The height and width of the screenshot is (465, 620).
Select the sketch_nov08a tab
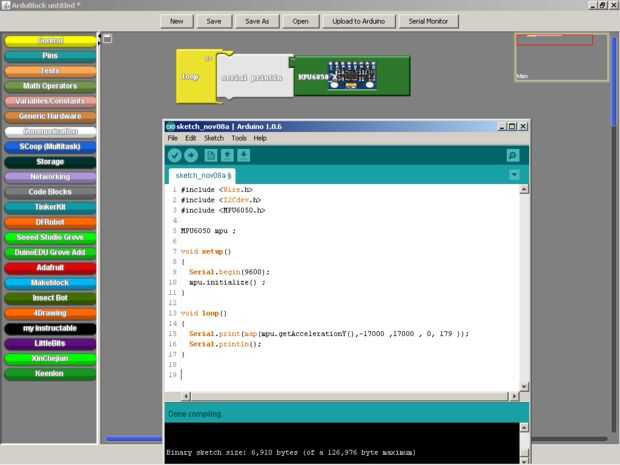coord(202,175)
